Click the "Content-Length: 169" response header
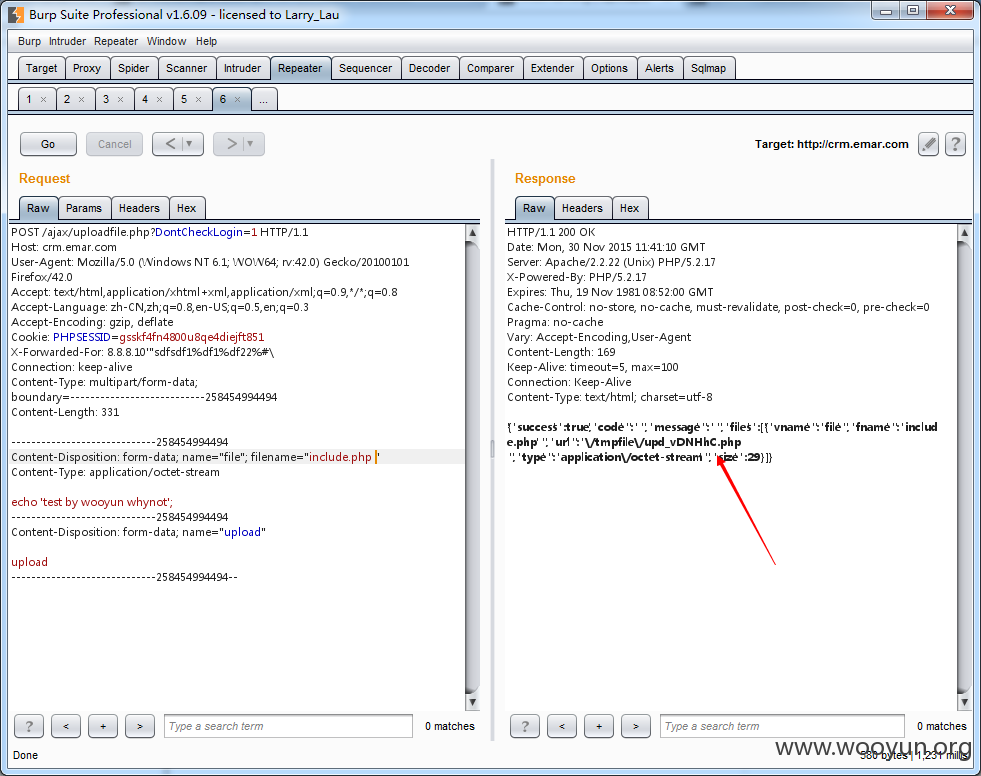Viewport: 981px width, 776px height. pyautogui.click(x=561, y=352)
